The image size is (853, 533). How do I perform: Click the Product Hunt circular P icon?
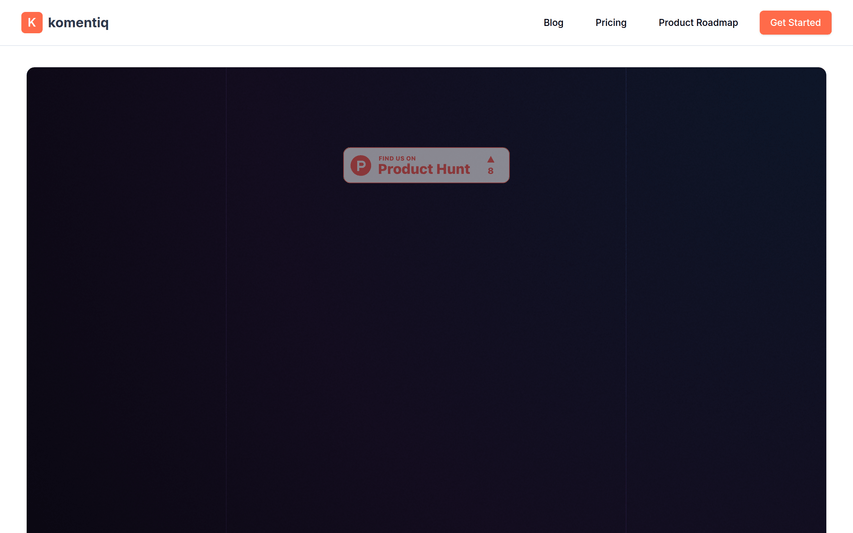pos(360,166)
